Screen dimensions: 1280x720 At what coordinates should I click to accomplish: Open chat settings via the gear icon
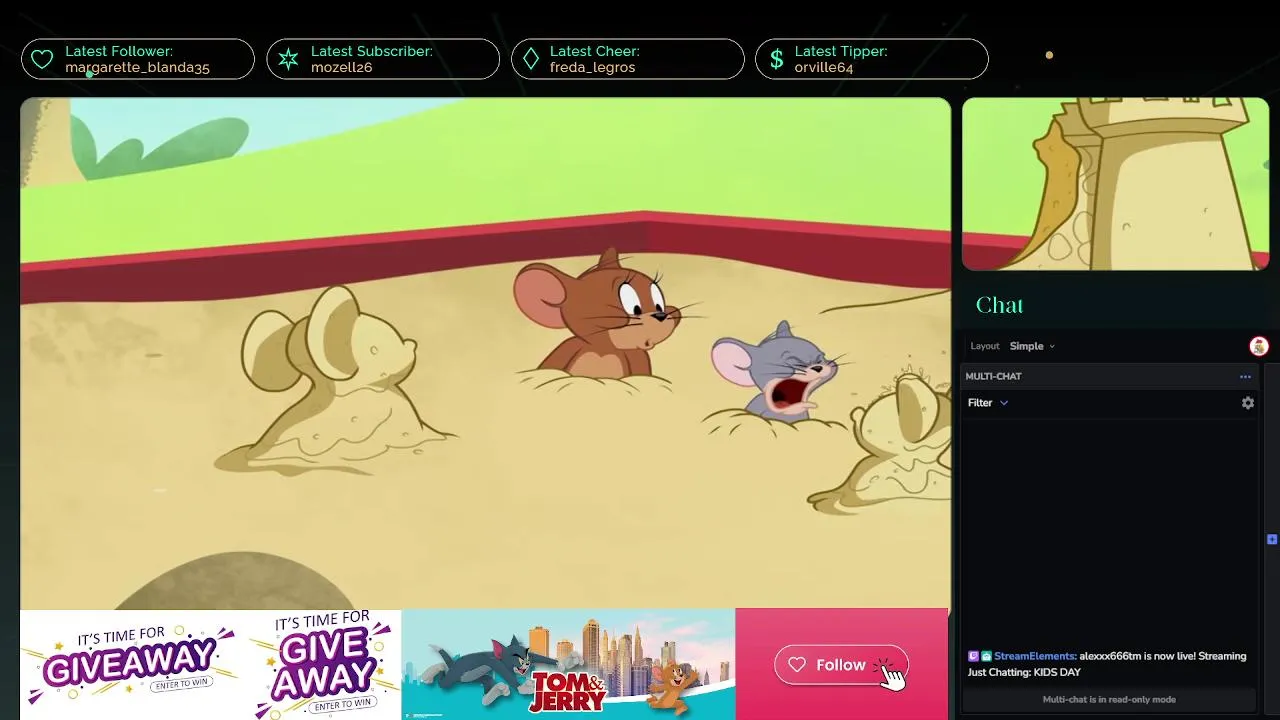tap(1248, 403)
